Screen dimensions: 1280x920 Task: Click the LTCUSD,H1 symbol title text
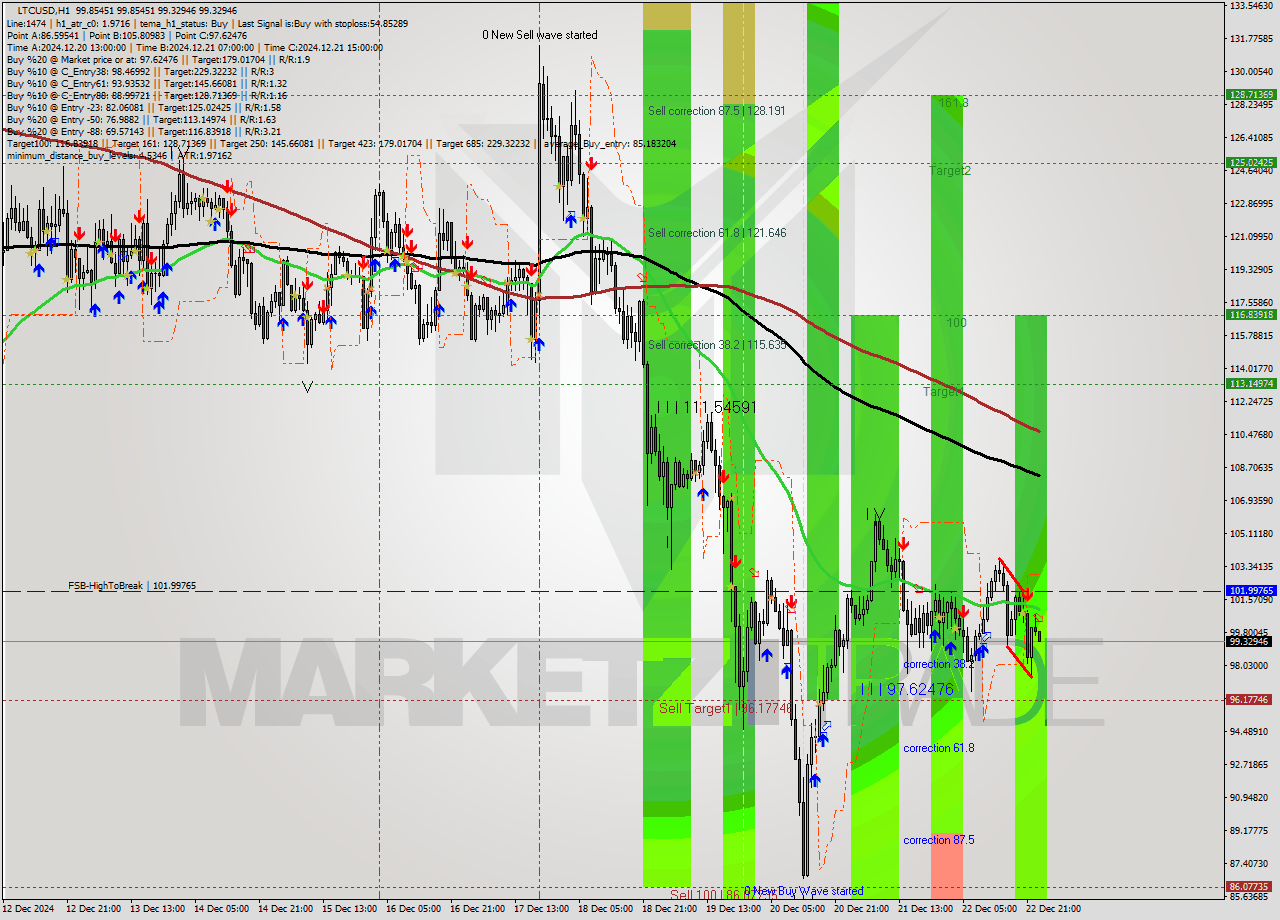pos(45,9)
